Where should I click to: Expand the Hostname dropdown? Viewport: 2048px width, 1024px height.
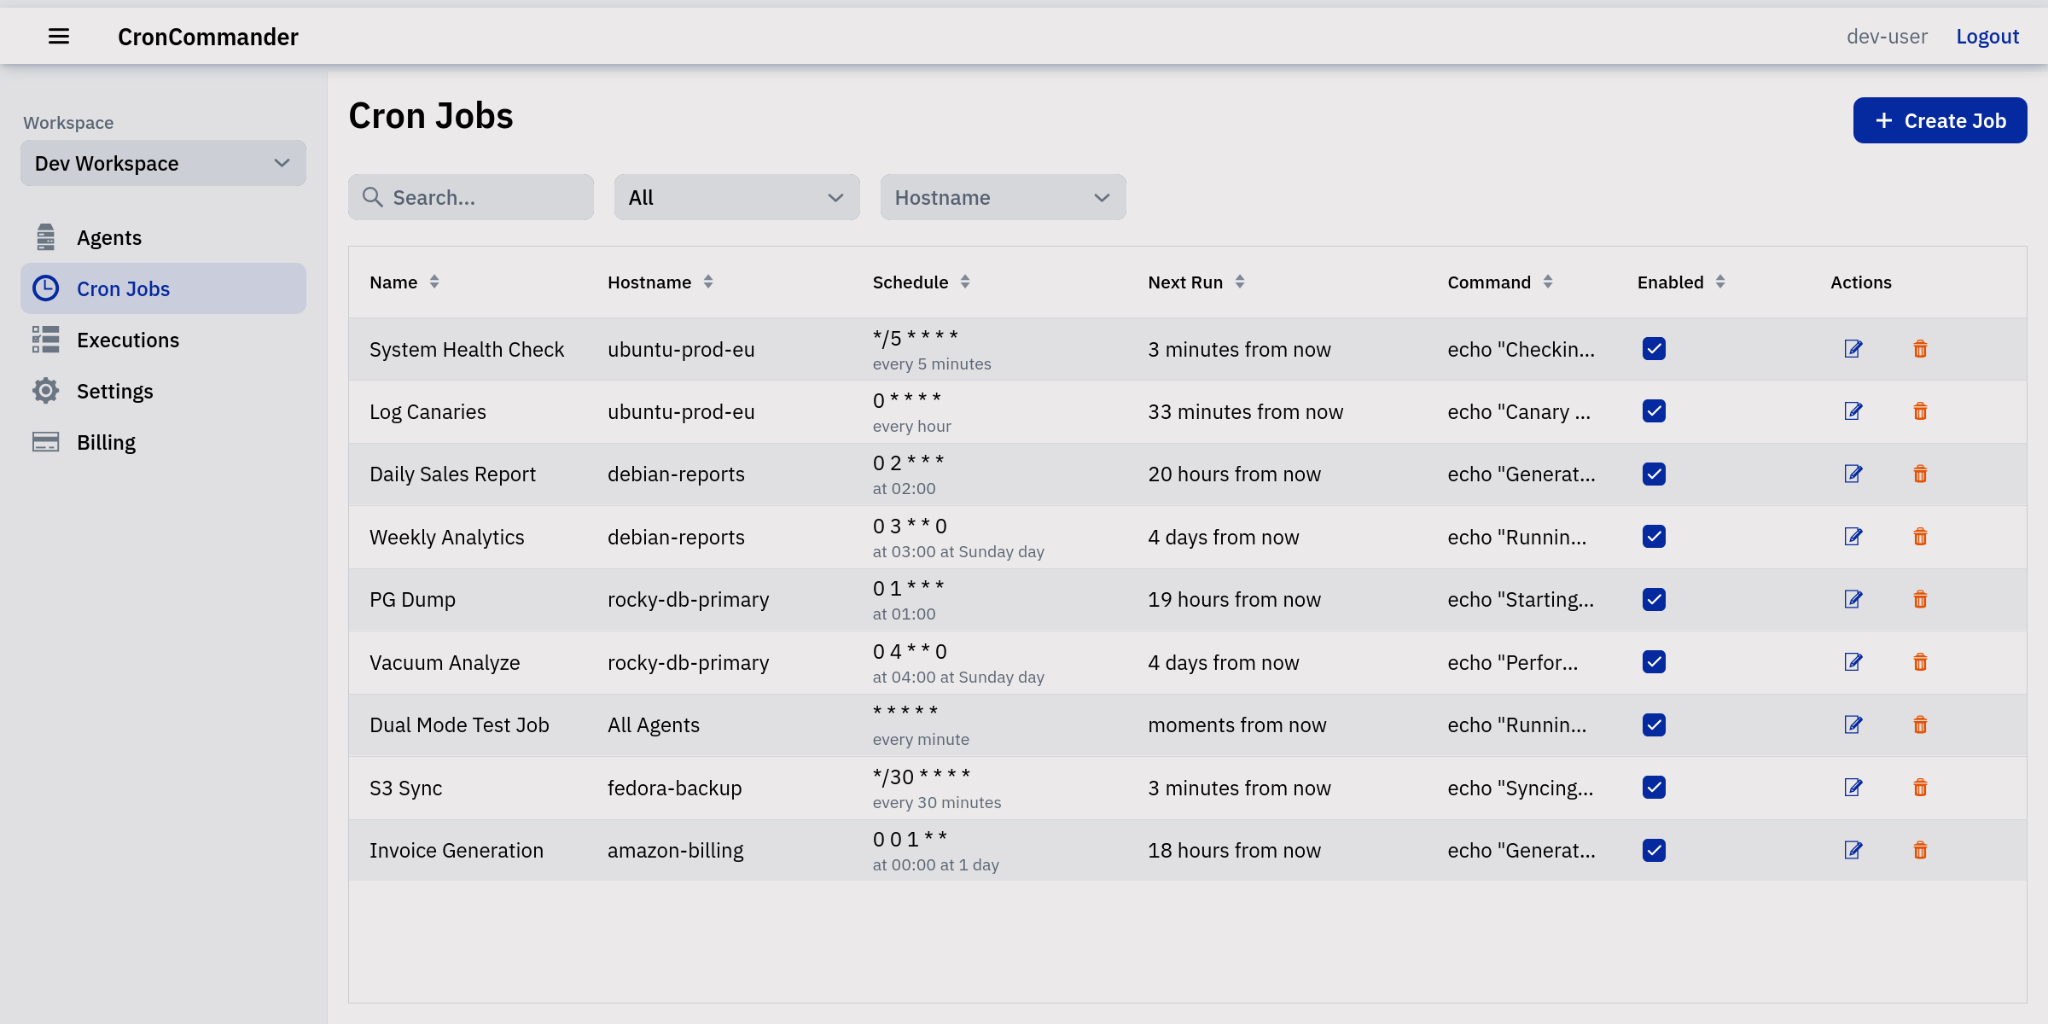click(x=1002, y=197)
